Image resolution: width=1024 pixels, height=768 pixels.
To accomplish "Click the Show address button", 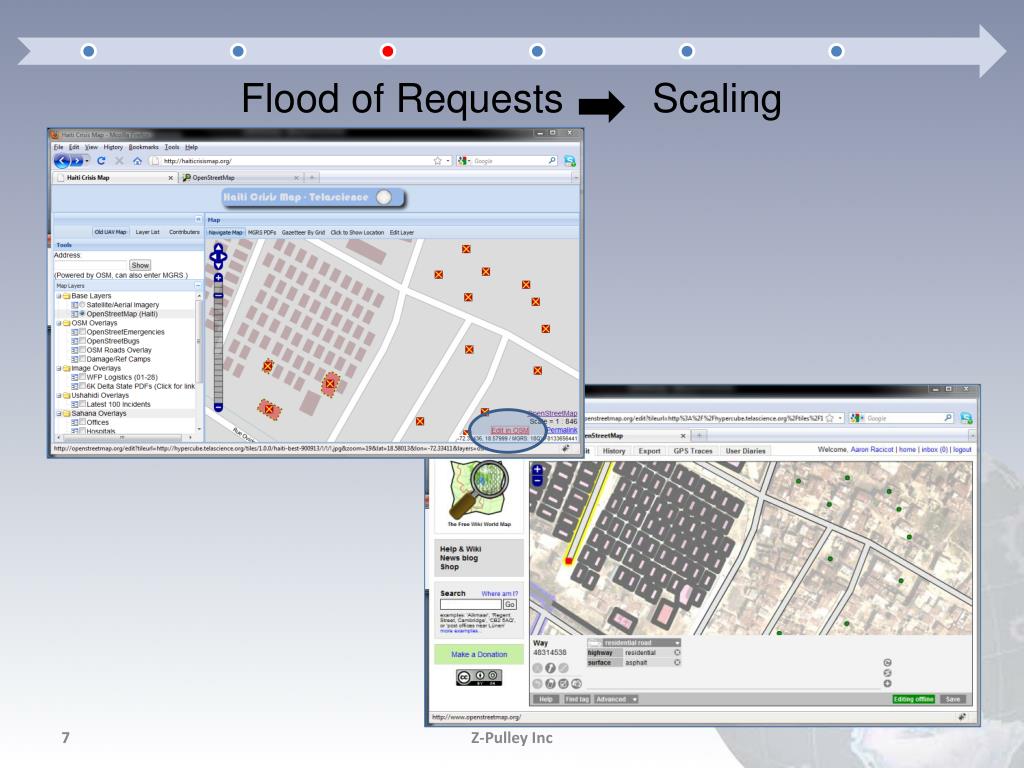I will 140,265.
